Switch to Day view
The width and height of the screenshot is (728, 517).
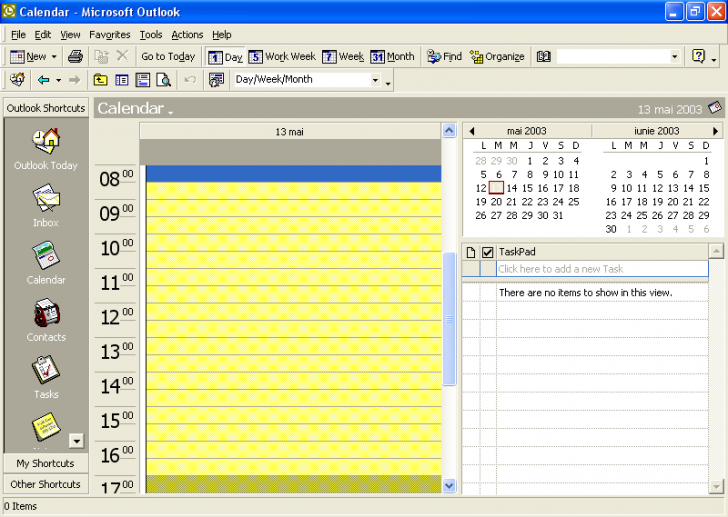tap(225, 57)
